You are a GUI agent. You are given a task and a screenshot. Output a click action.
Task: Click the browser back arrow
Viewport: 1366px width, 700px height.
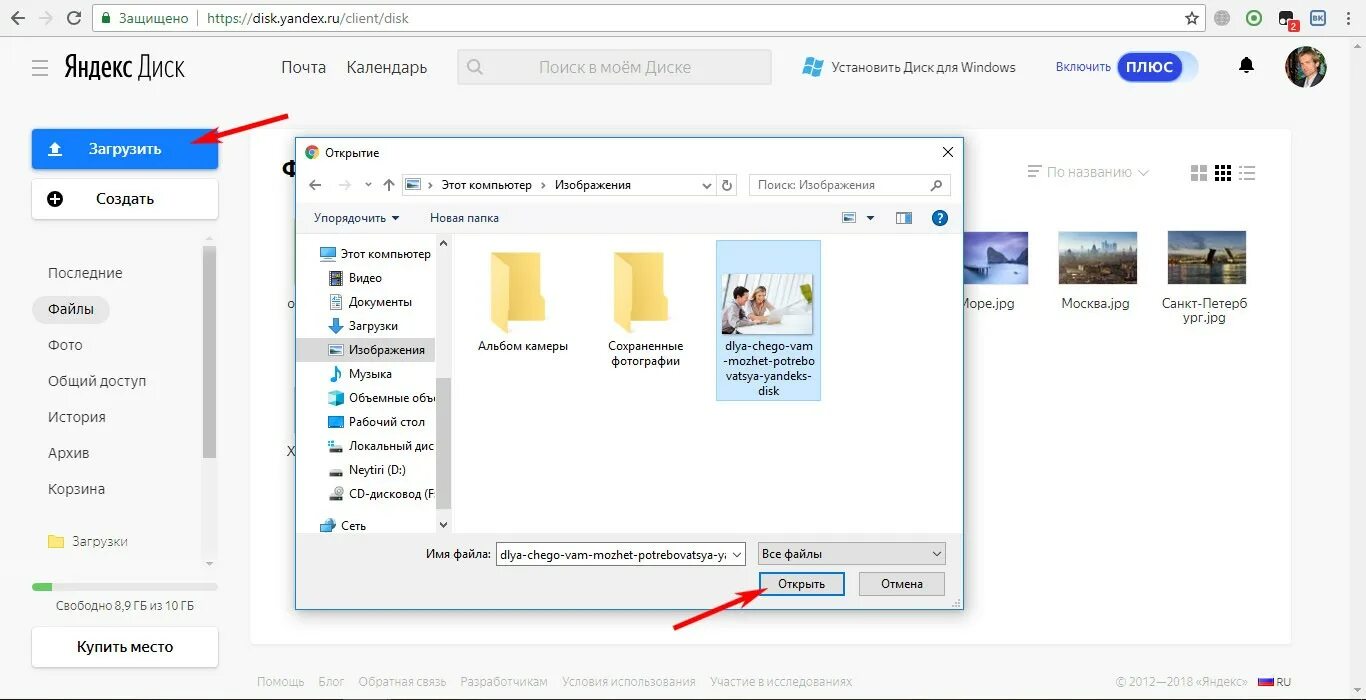17,18
